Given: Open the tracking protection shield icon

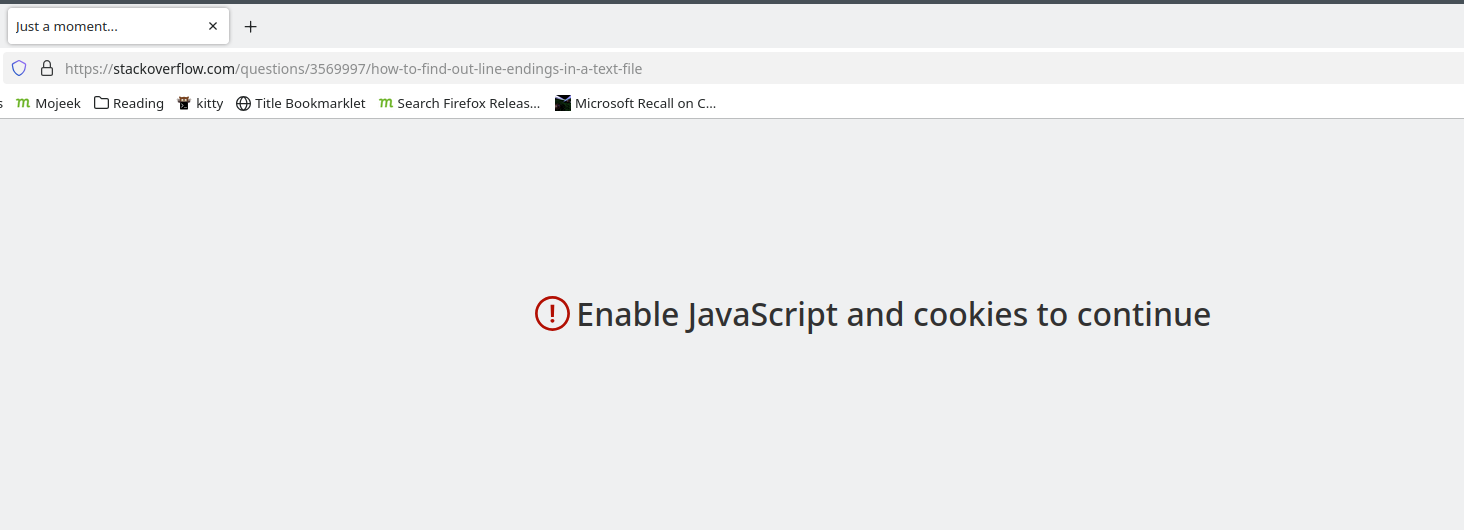Looking at the screenshot, I should click(x=19, y=69).
